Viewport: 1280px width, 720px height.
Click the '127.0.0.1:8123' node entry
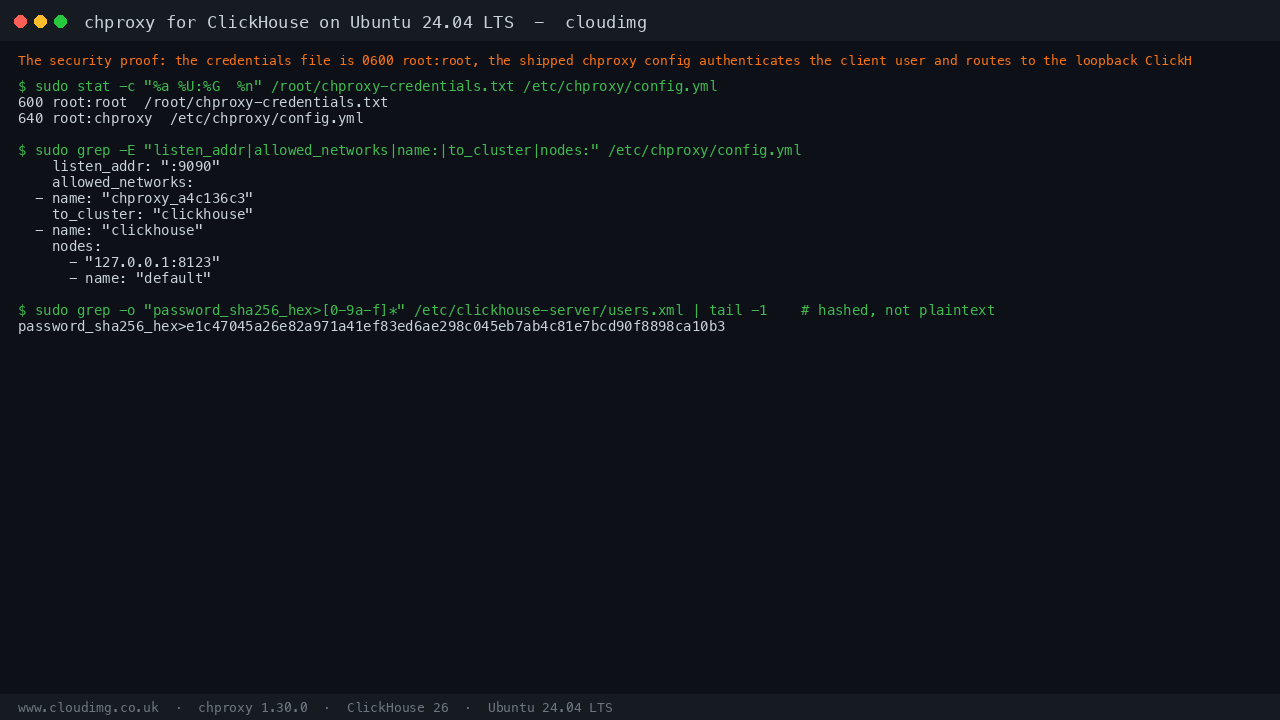click(x=145, y=262)
